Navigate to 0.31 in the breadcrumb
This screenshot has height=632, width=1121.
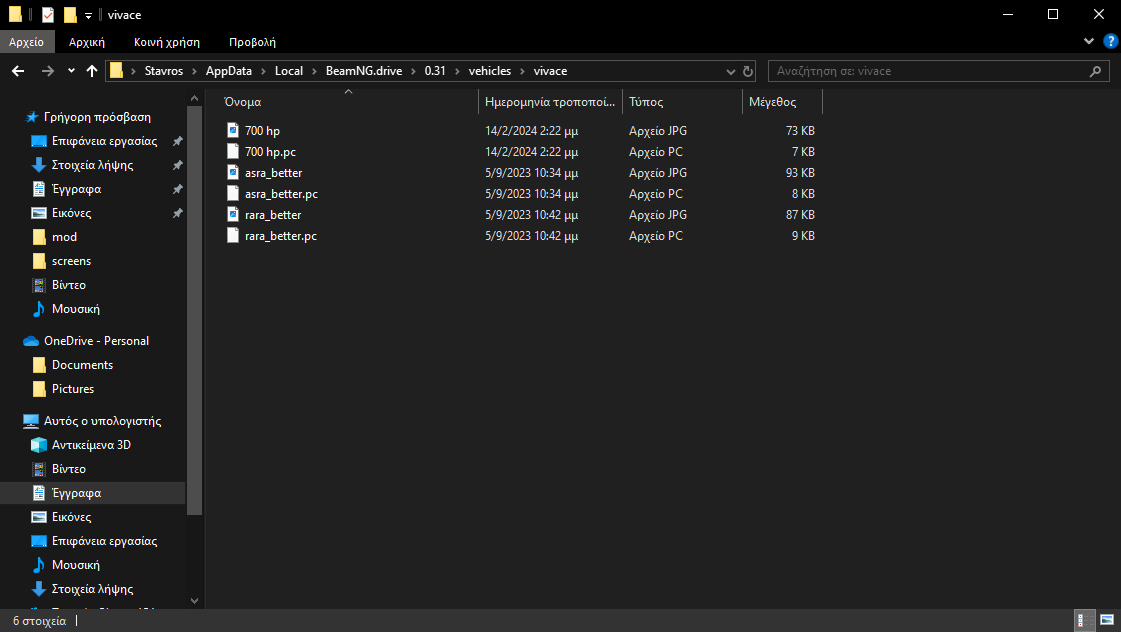[435, 71]
